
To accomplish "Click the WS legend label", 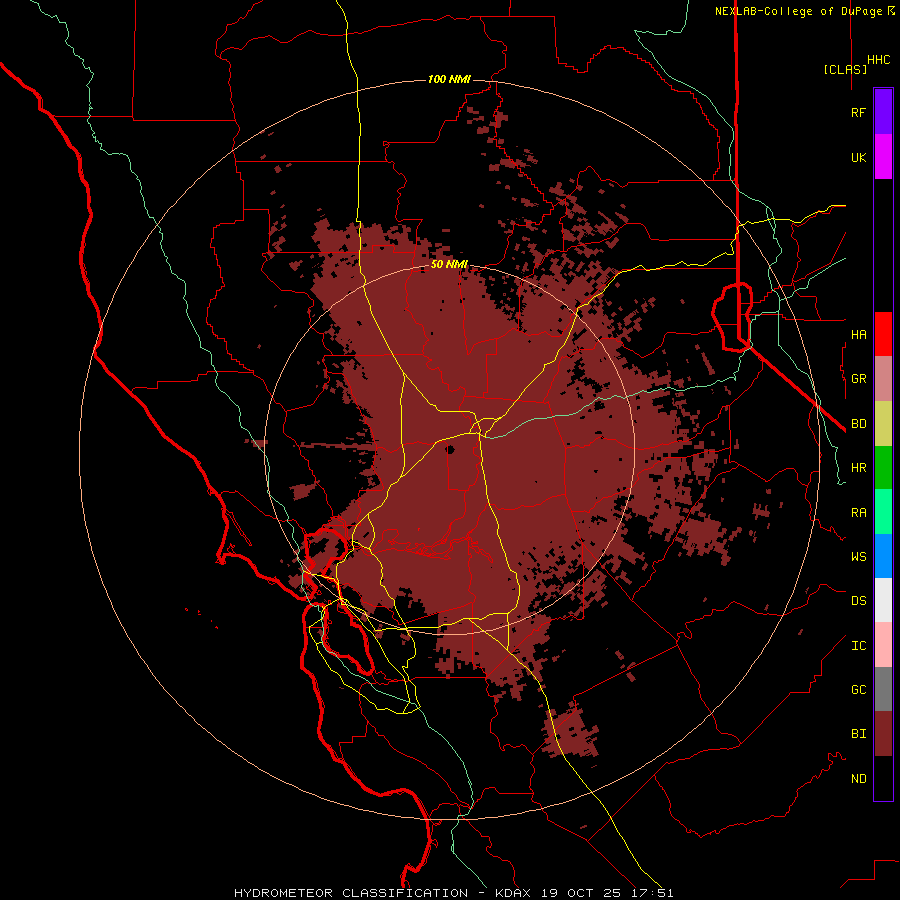I will pos(858,557).
